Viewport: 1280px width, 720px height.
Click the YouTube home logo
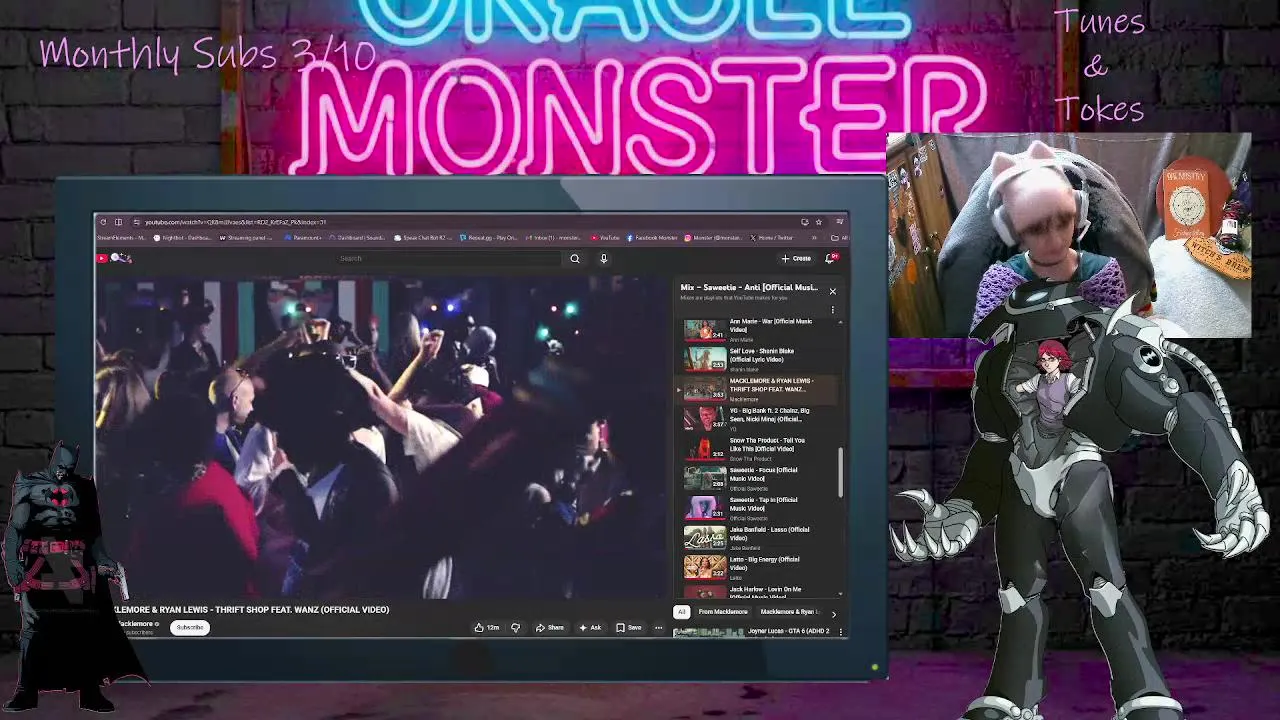[114, 259]
